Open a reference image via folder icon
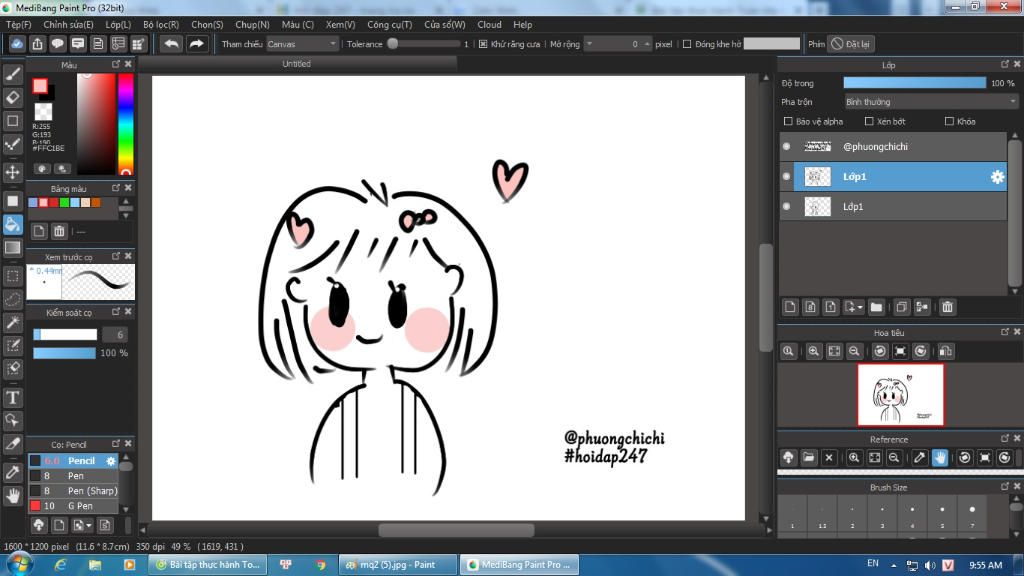Image resolution: width=1024 pixels, height=576 pixels. pos(808,458)
